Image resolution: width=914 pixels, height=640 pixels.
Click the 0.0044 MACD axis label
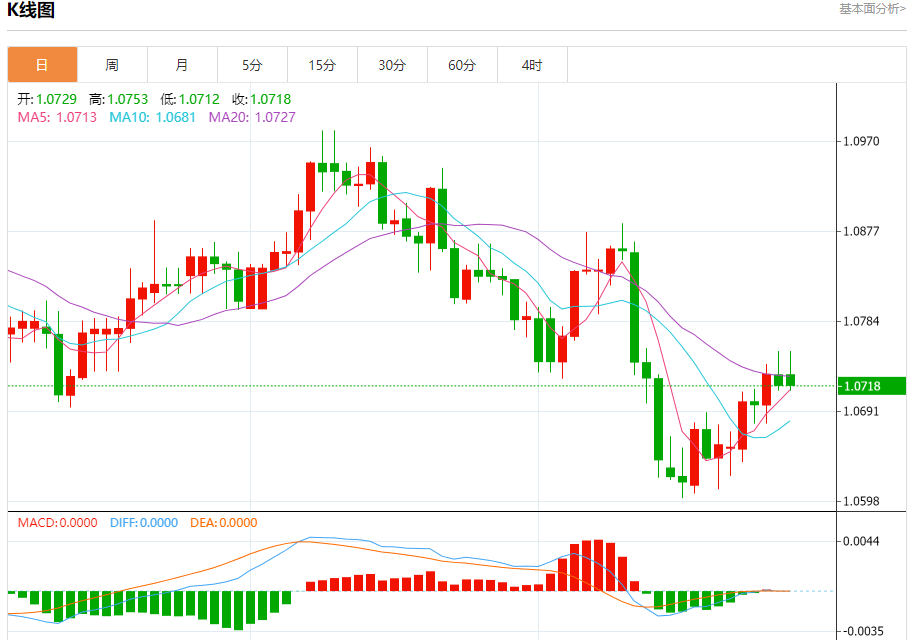point(862,541)
